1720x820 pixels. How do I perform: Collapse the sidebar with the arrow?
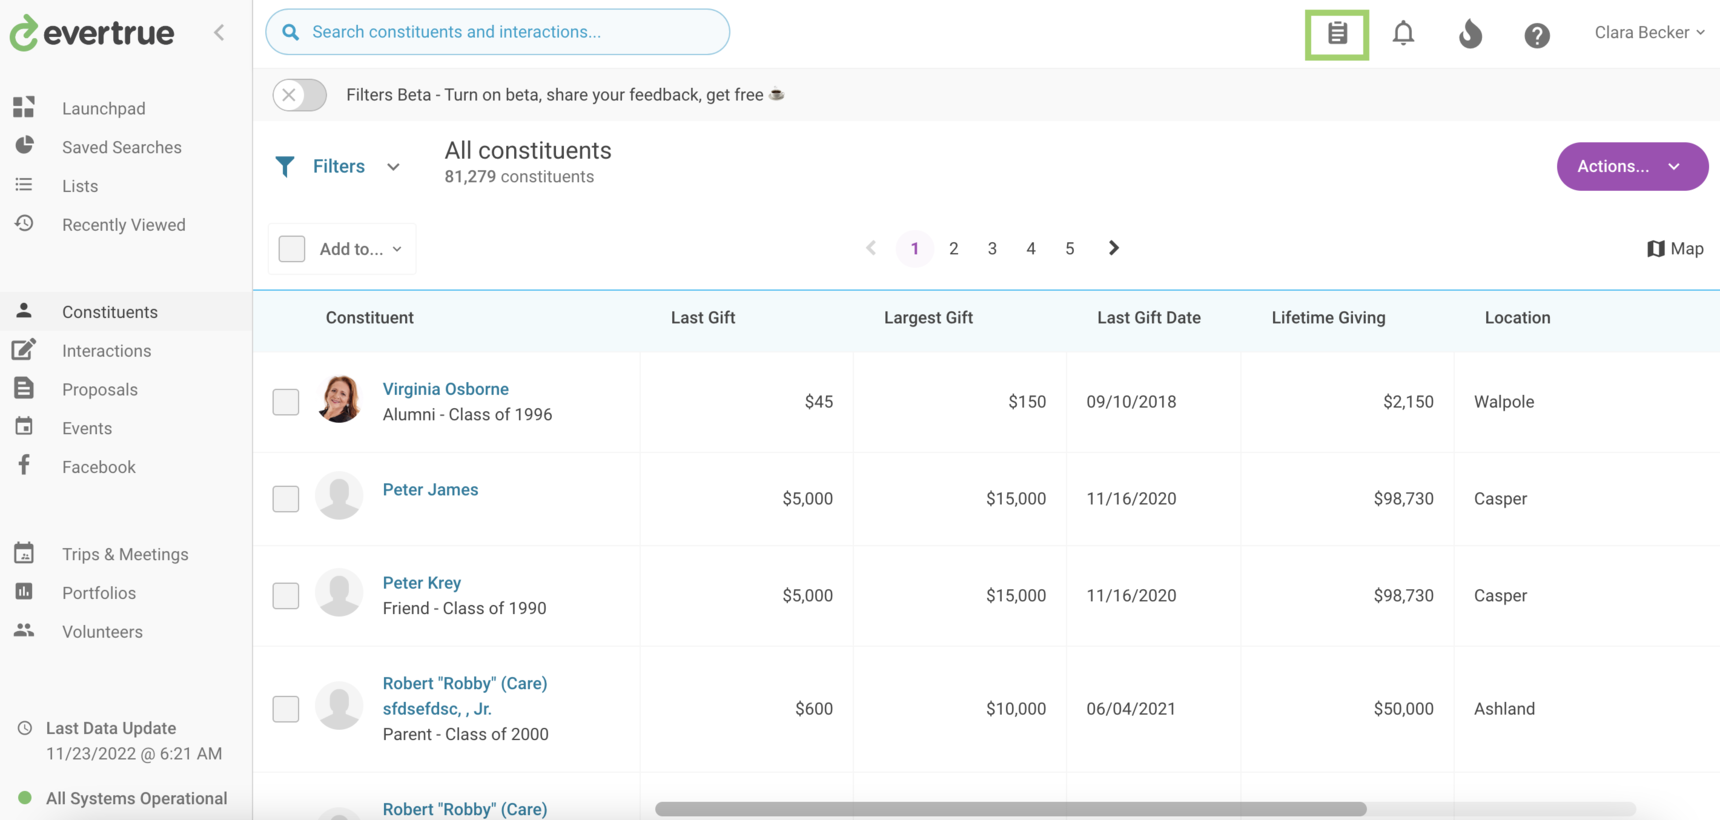(219, 33)
